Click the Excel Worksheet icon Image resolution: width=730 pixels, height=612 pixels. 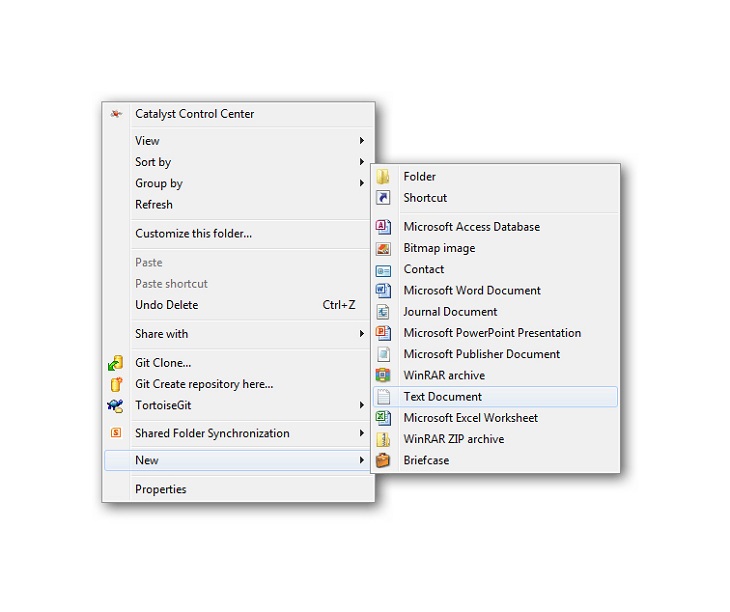(383, 418)
